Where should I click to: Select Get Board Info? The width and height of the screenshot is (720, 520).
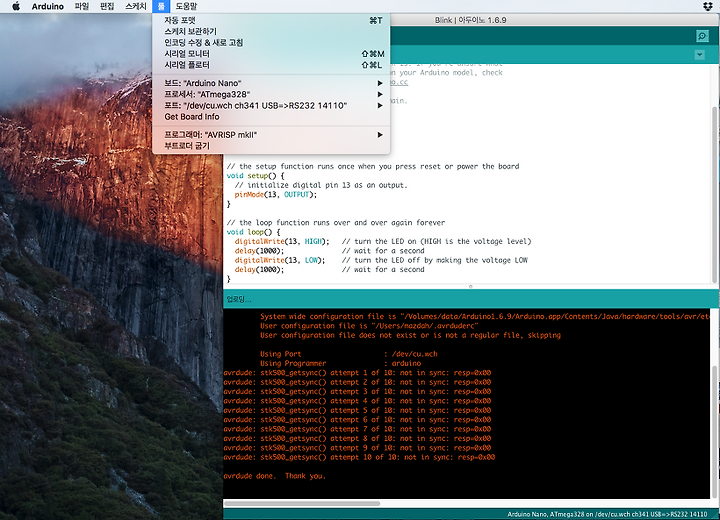coord(271,117)
